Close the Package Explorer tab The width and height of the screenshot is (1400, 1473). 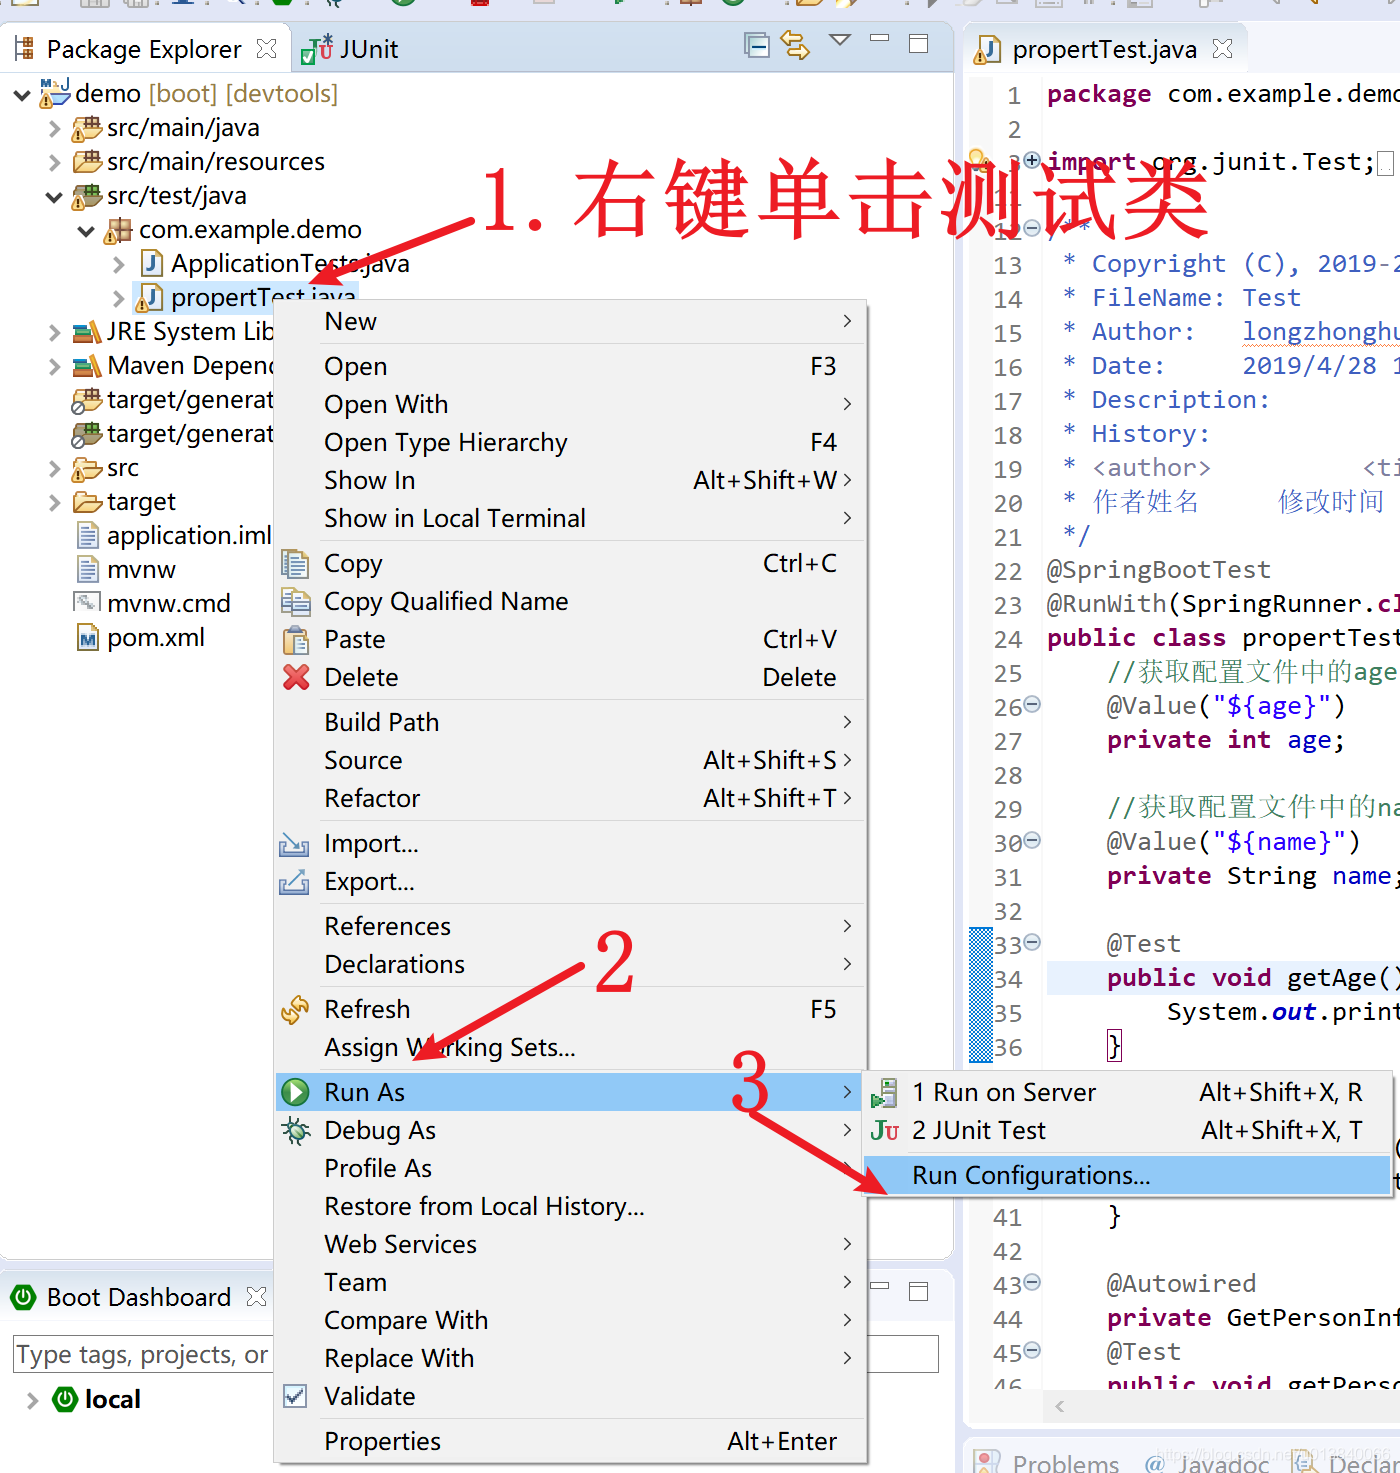point(266,48)
